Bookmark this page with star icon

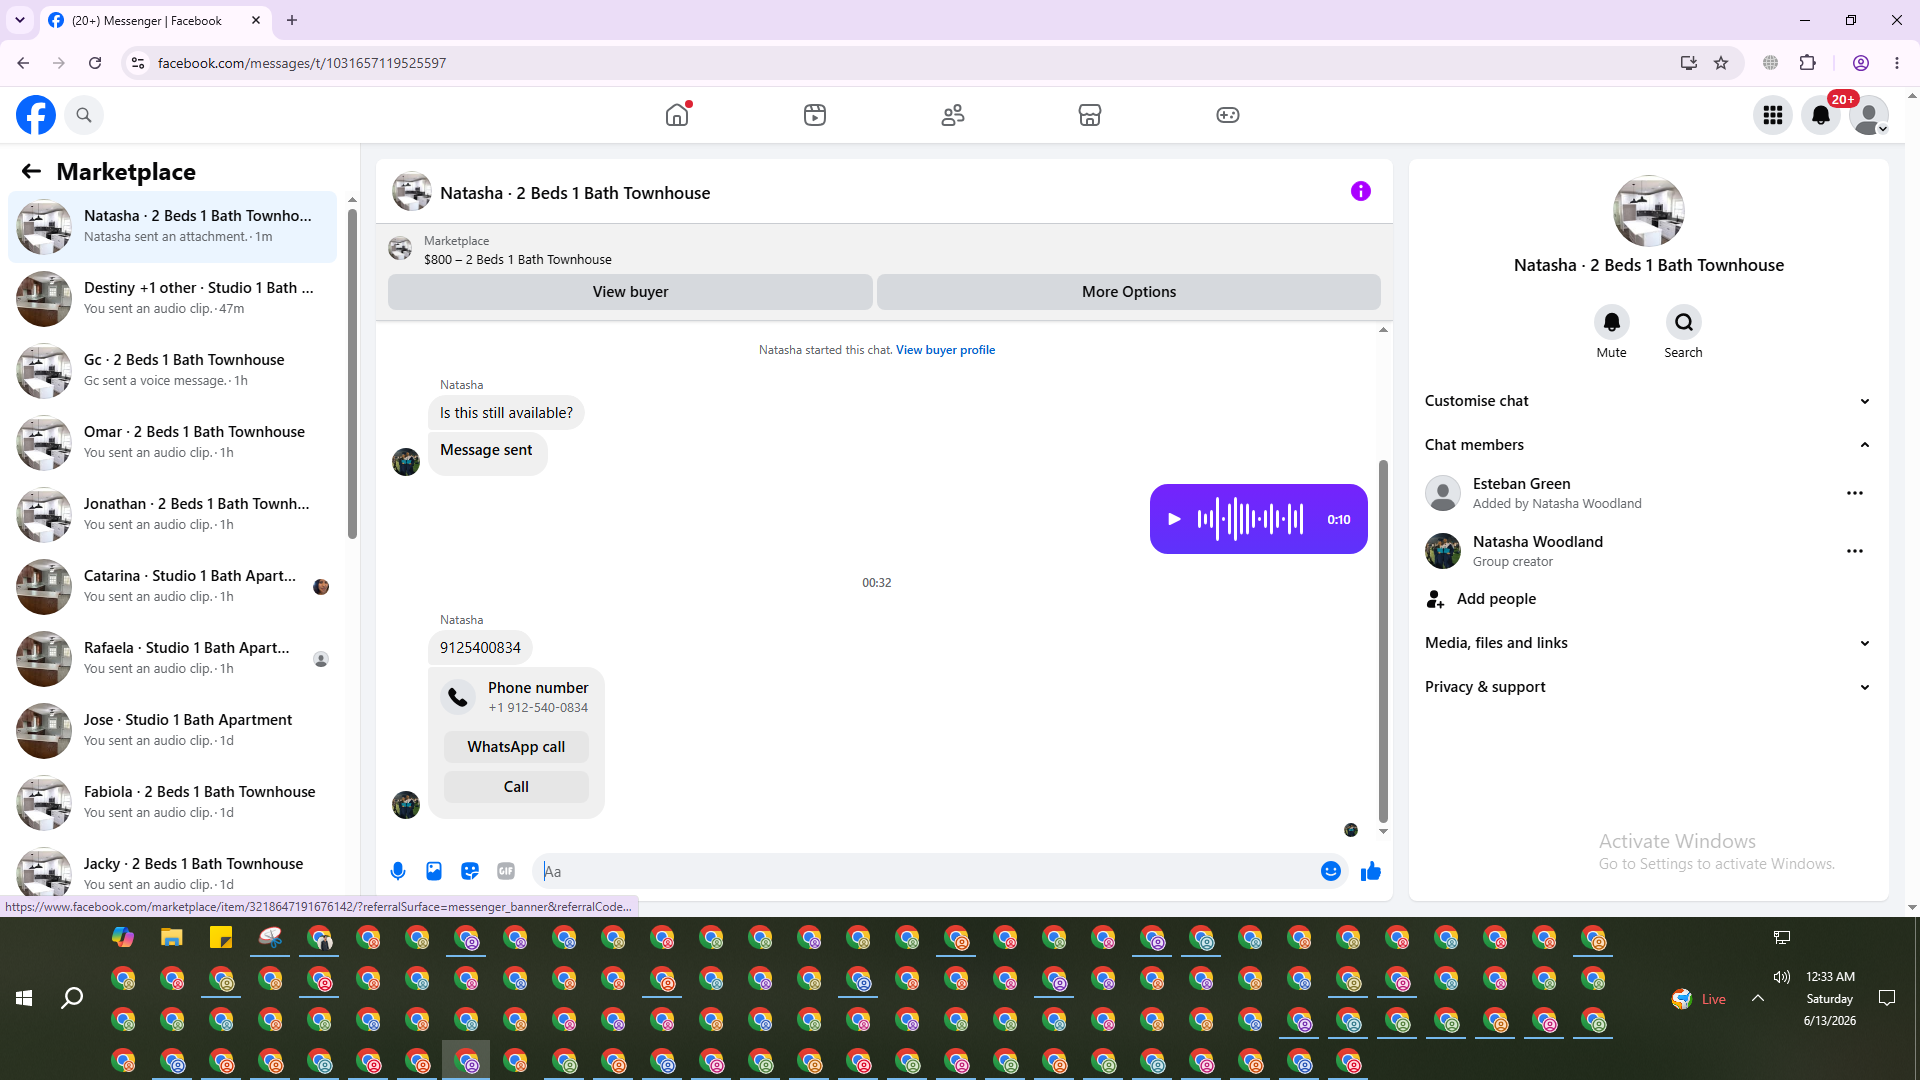[1721, 63]
